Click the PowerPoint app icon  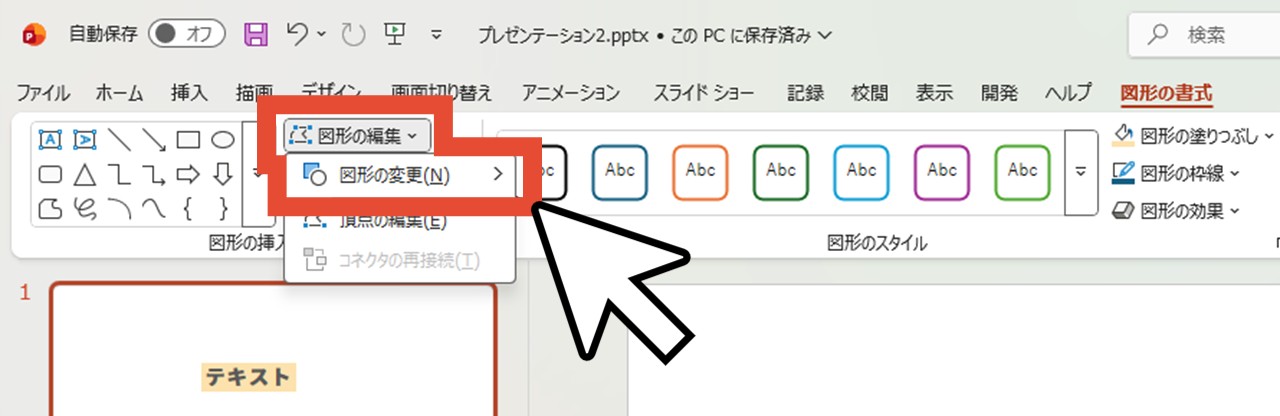pos(34,35)
